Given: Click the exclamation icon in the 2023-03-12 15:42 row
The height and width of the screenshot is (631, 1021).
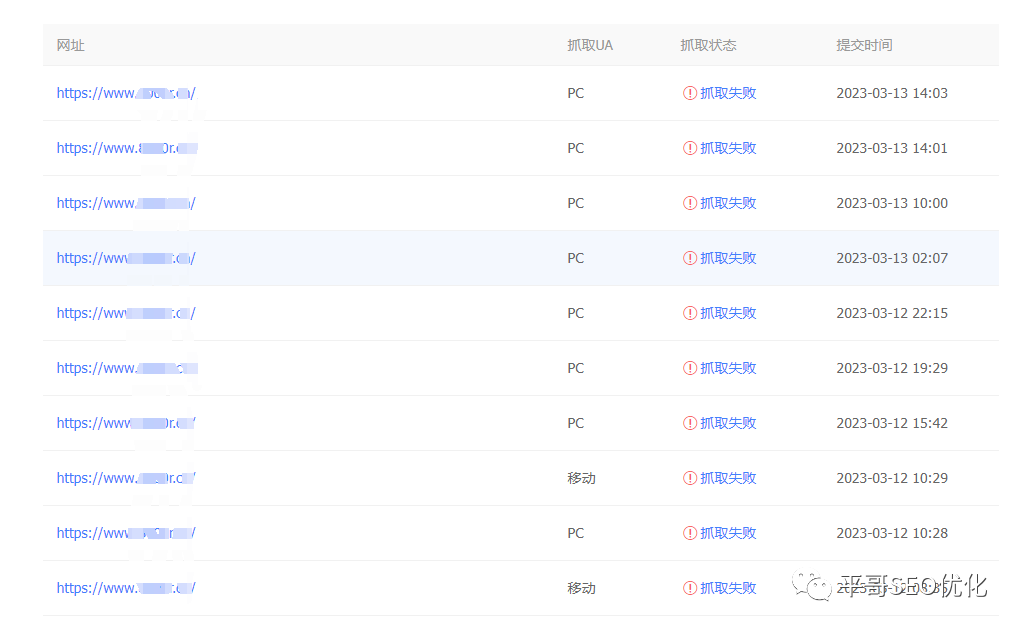Looking at the screenshot, I should point(690,423).
